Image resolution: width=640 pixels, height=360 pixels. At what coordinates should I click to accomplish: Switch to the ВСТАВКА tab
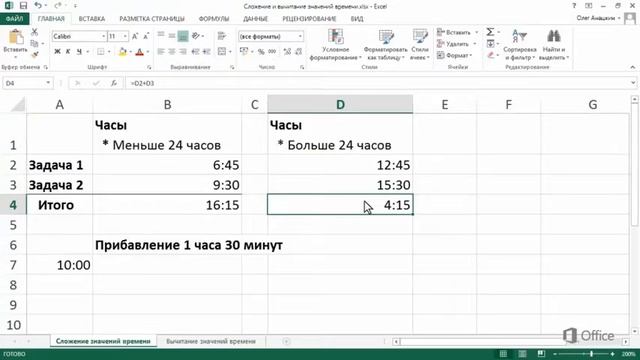coord(92,19)
